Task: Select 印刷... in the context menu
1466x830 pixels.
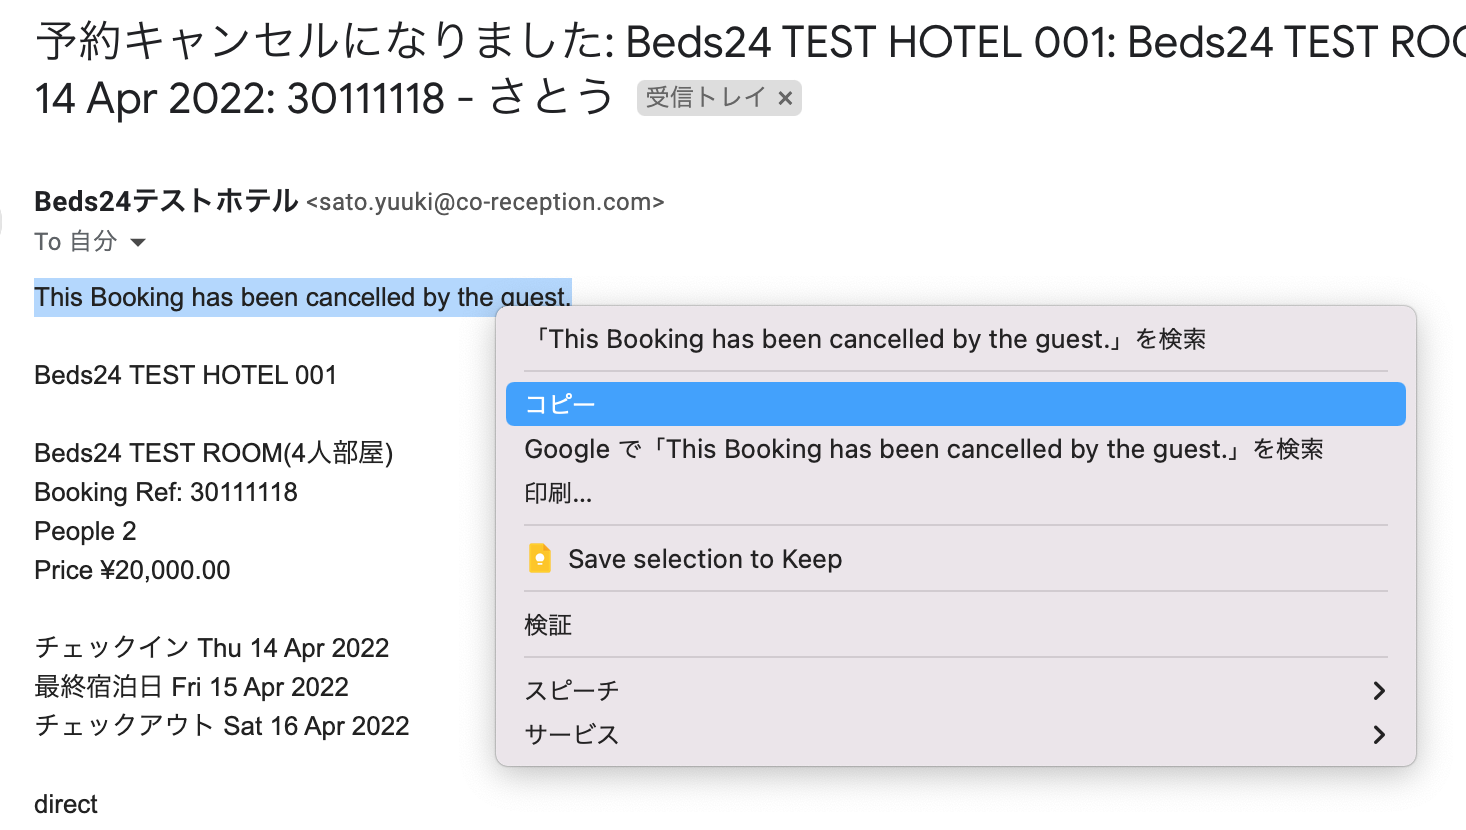Action: coord(558,493)
